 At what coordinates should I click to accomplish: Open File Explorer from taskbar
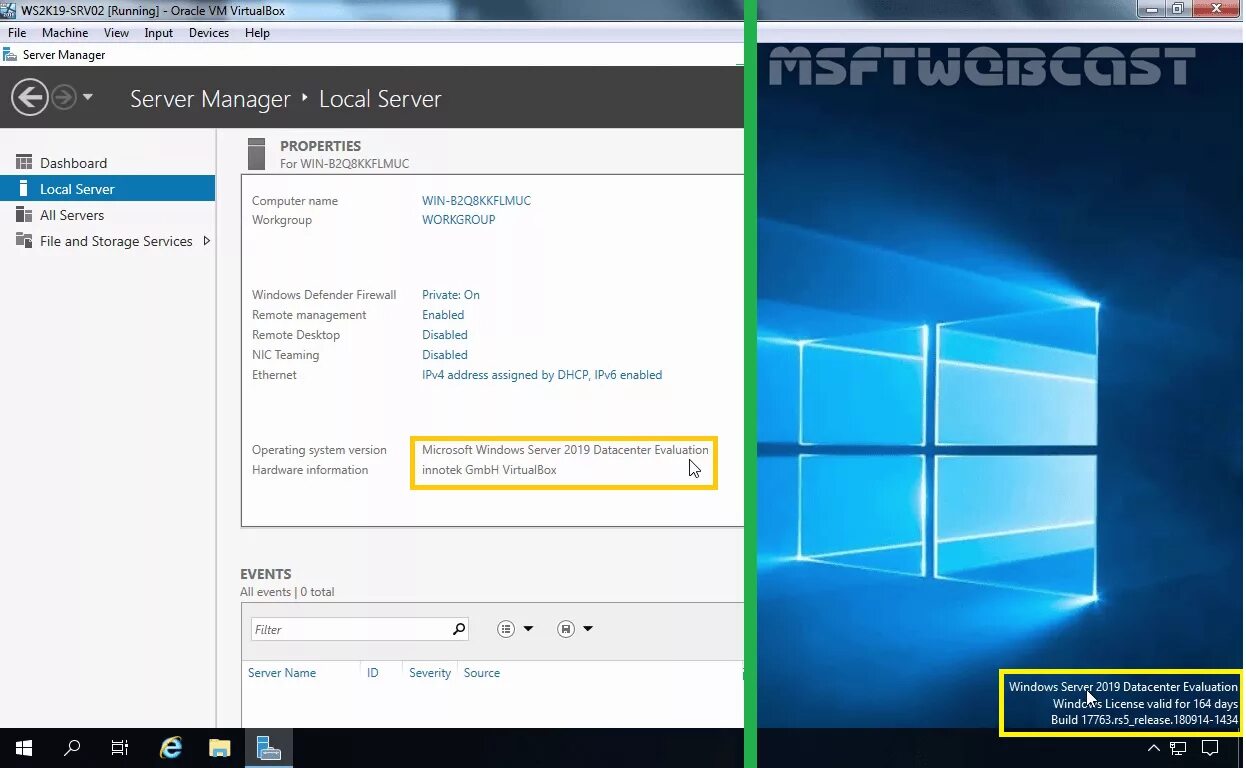tap(220, 747)
